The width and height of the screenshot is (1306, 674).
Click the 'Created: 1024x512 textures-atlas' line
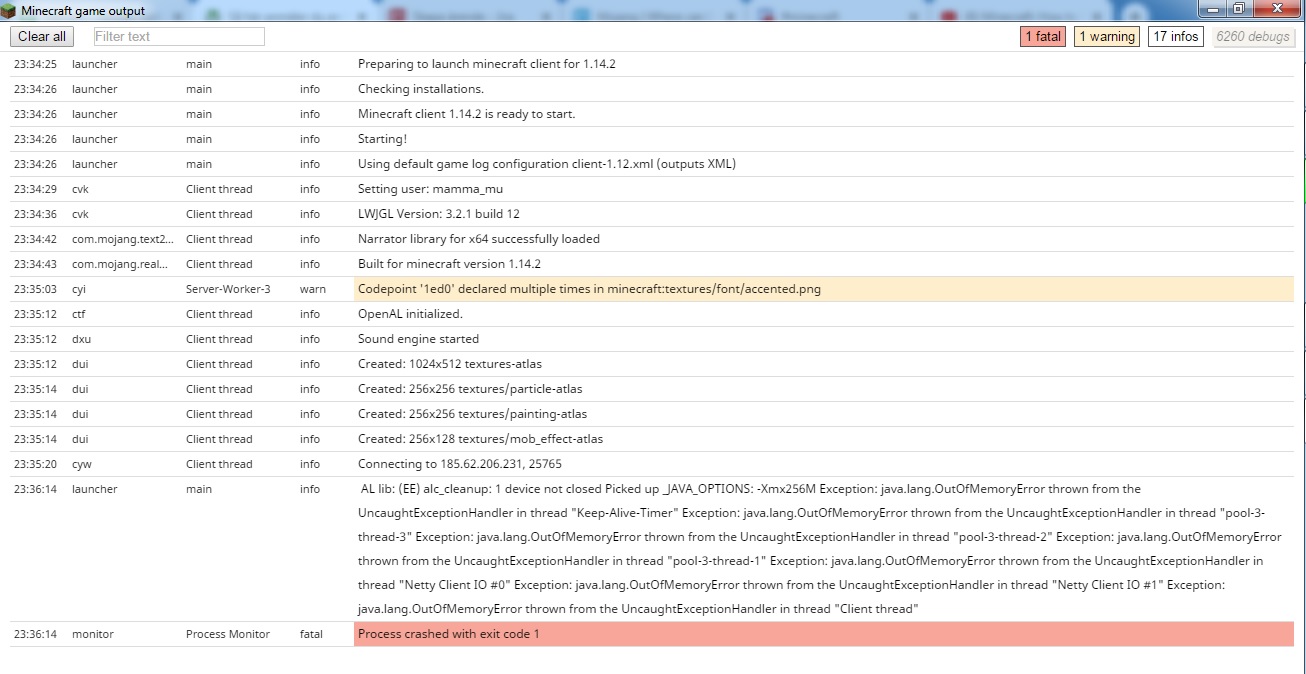(x=449, y=364)
